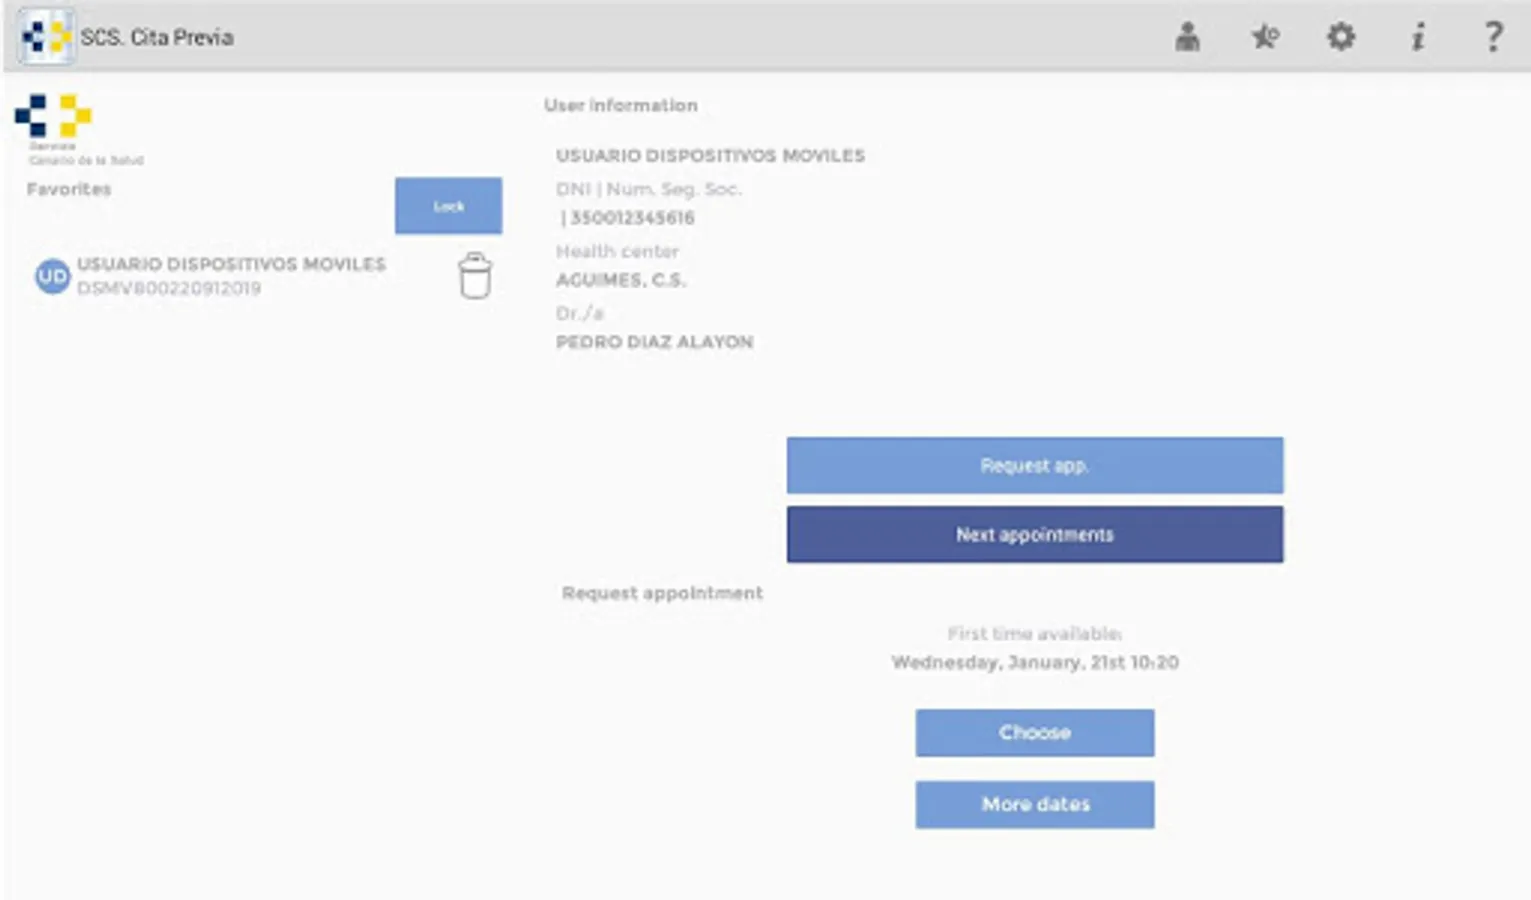Viewport: 1531px width, 900px height.
Task: Click the Dr./a label
Action: point(580,313)
